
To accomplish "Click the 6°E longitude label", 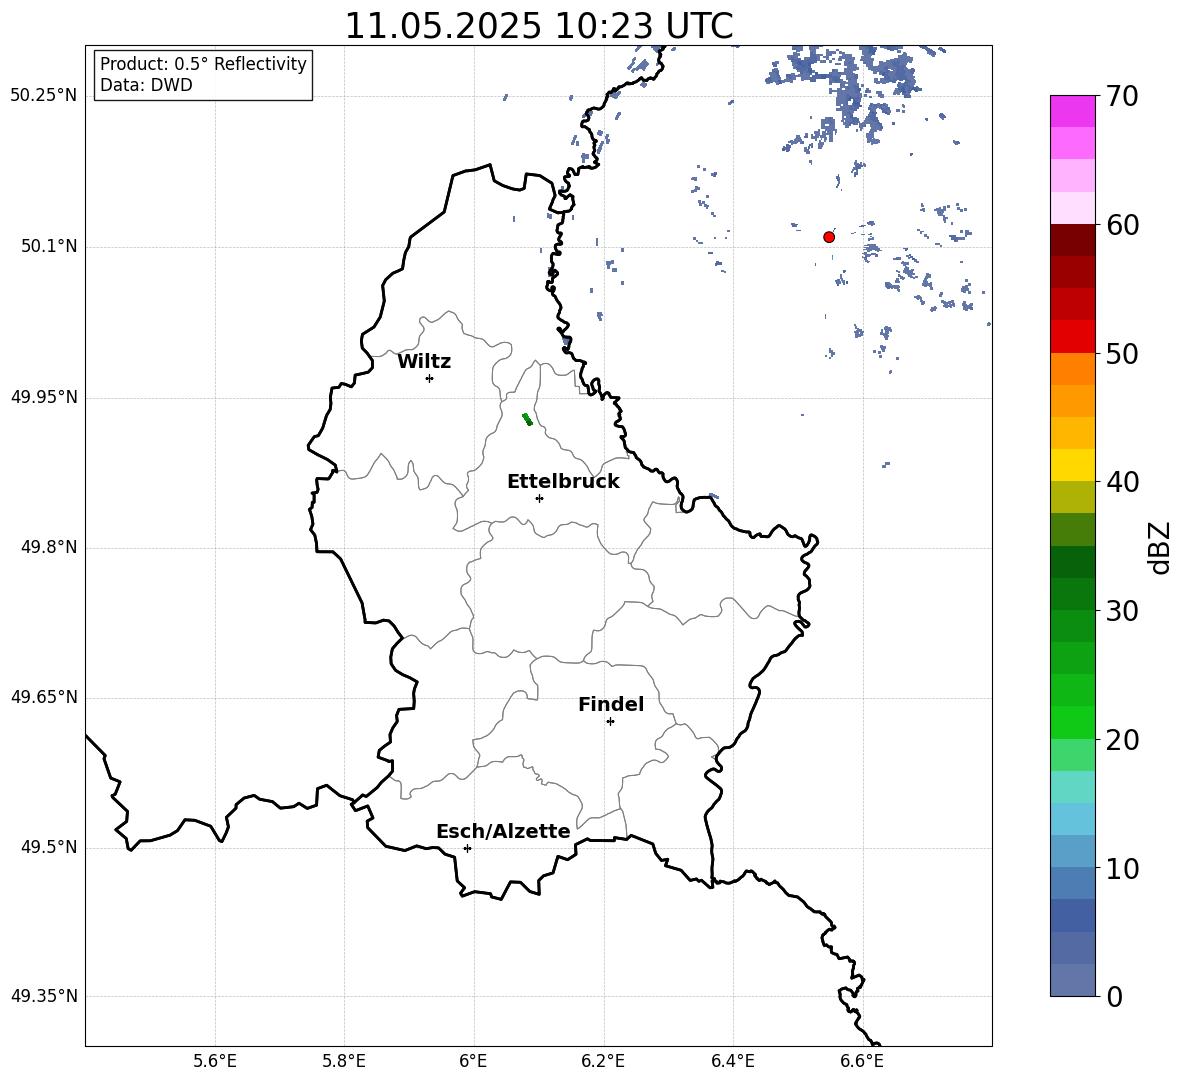I will pyautogui.click(x=473, y=1061).
